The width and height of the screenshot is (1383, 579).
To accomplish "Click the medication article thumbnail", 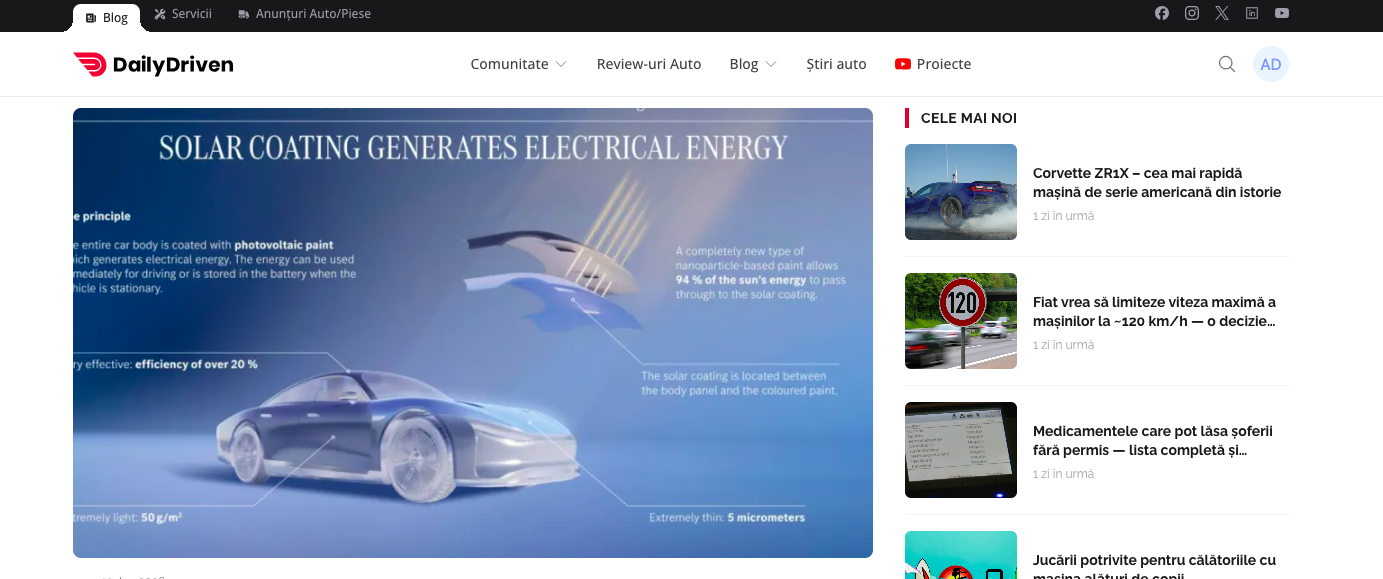I will click(960, 450).
